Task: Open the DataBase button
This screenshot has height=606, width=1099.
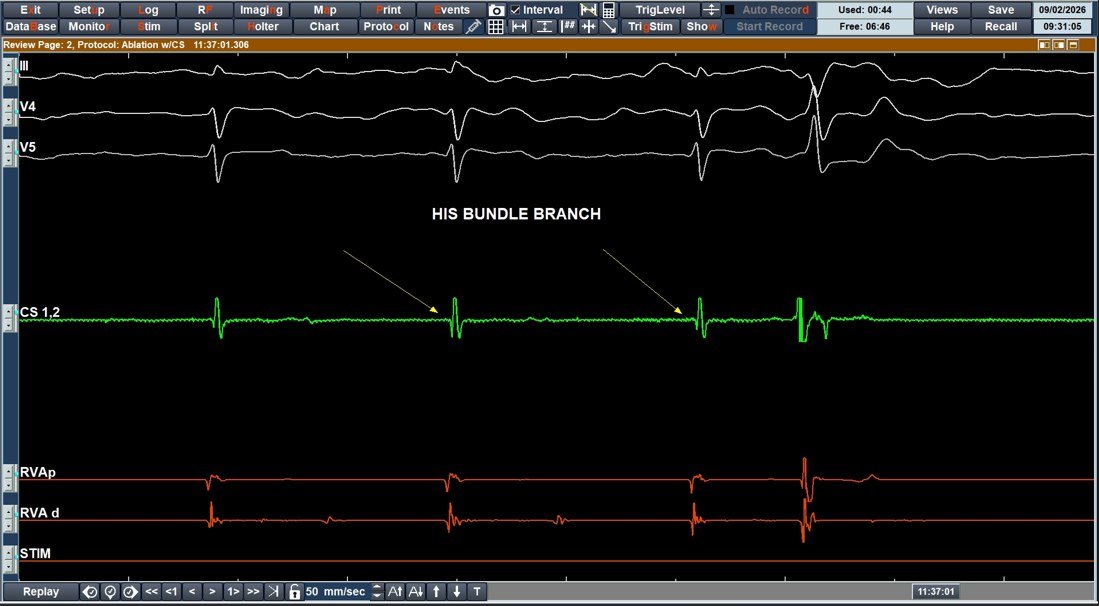Action: [29, 27]
